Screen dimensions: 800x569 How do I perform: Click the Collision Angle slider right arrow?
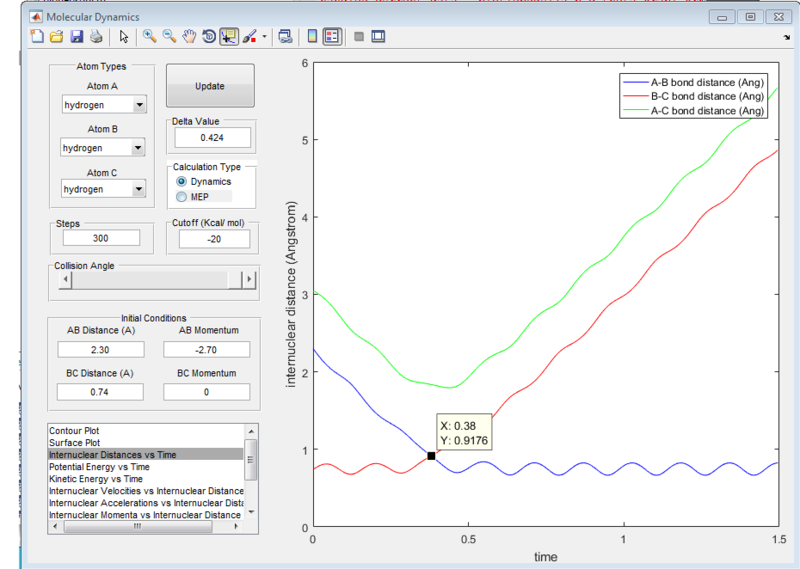tap(248, 280)
